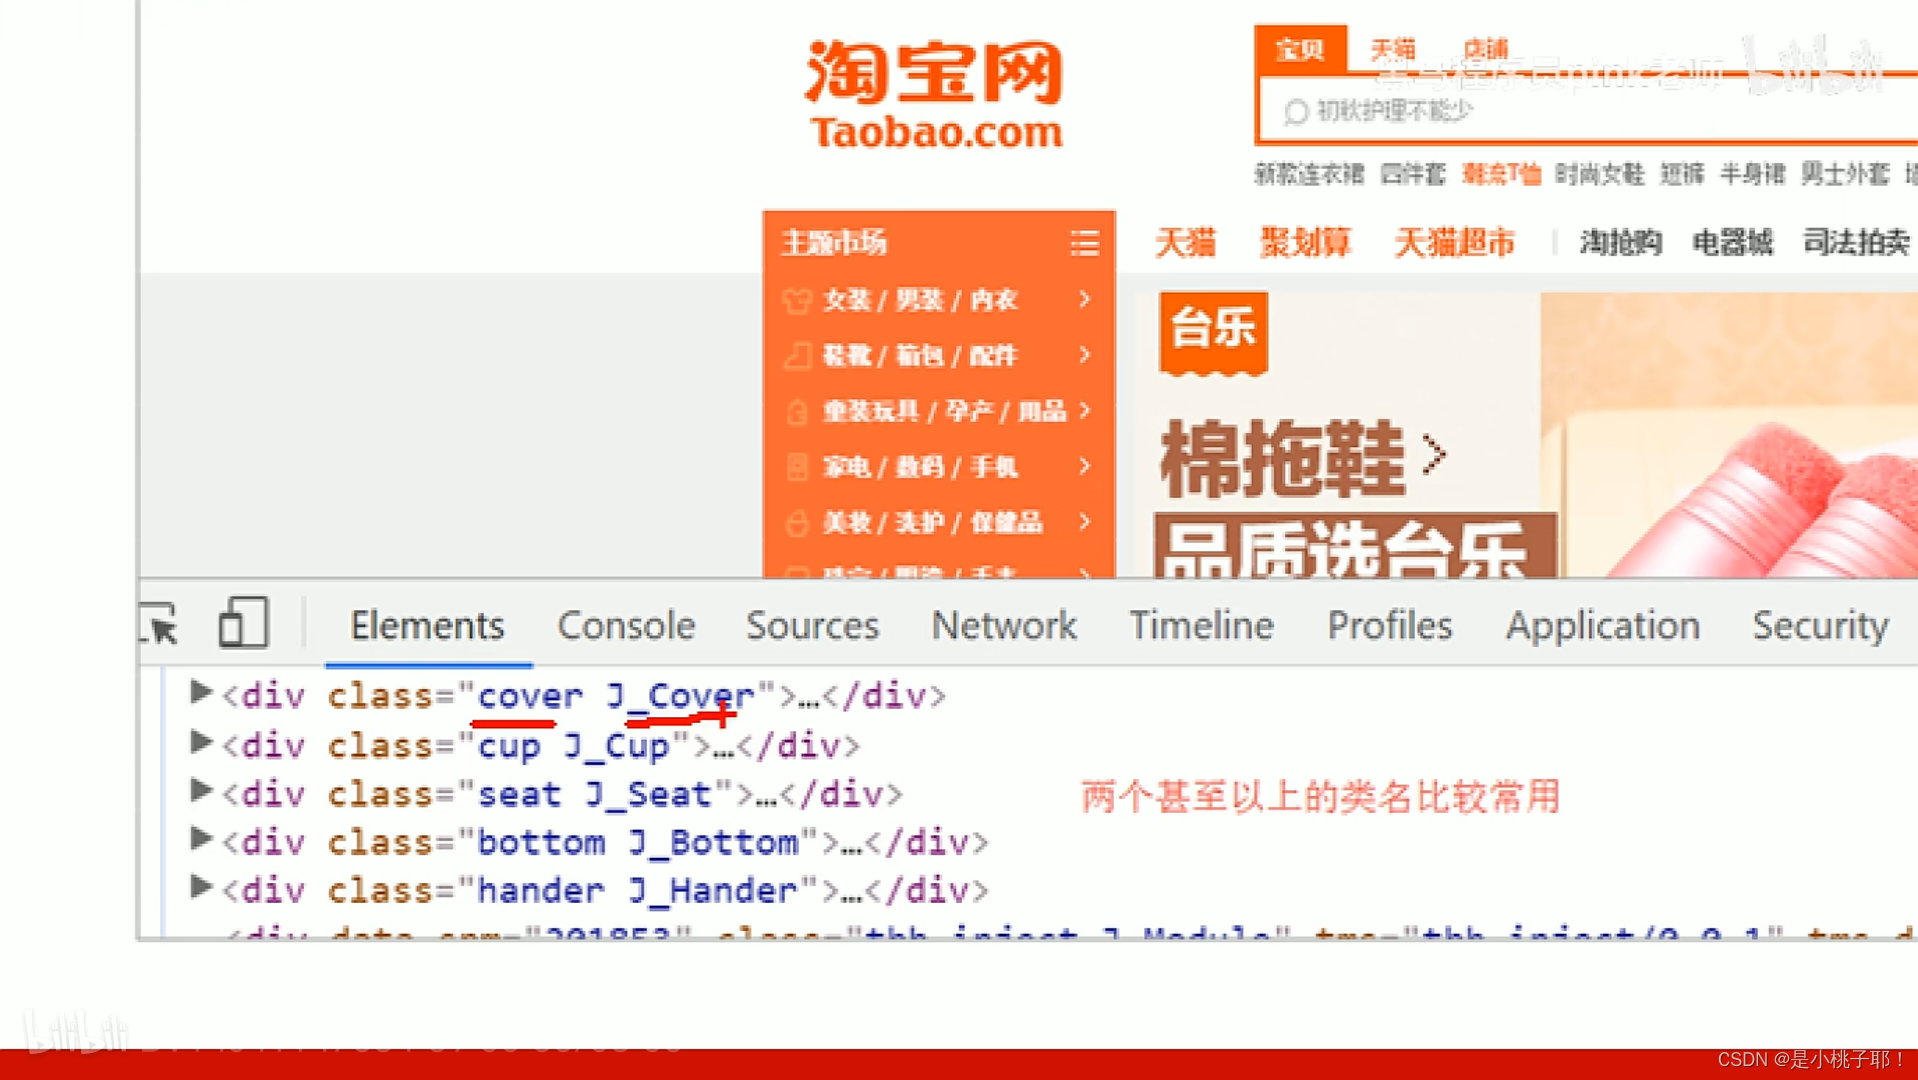
Task: Open the Network tab
Action: coord(1004,626)
